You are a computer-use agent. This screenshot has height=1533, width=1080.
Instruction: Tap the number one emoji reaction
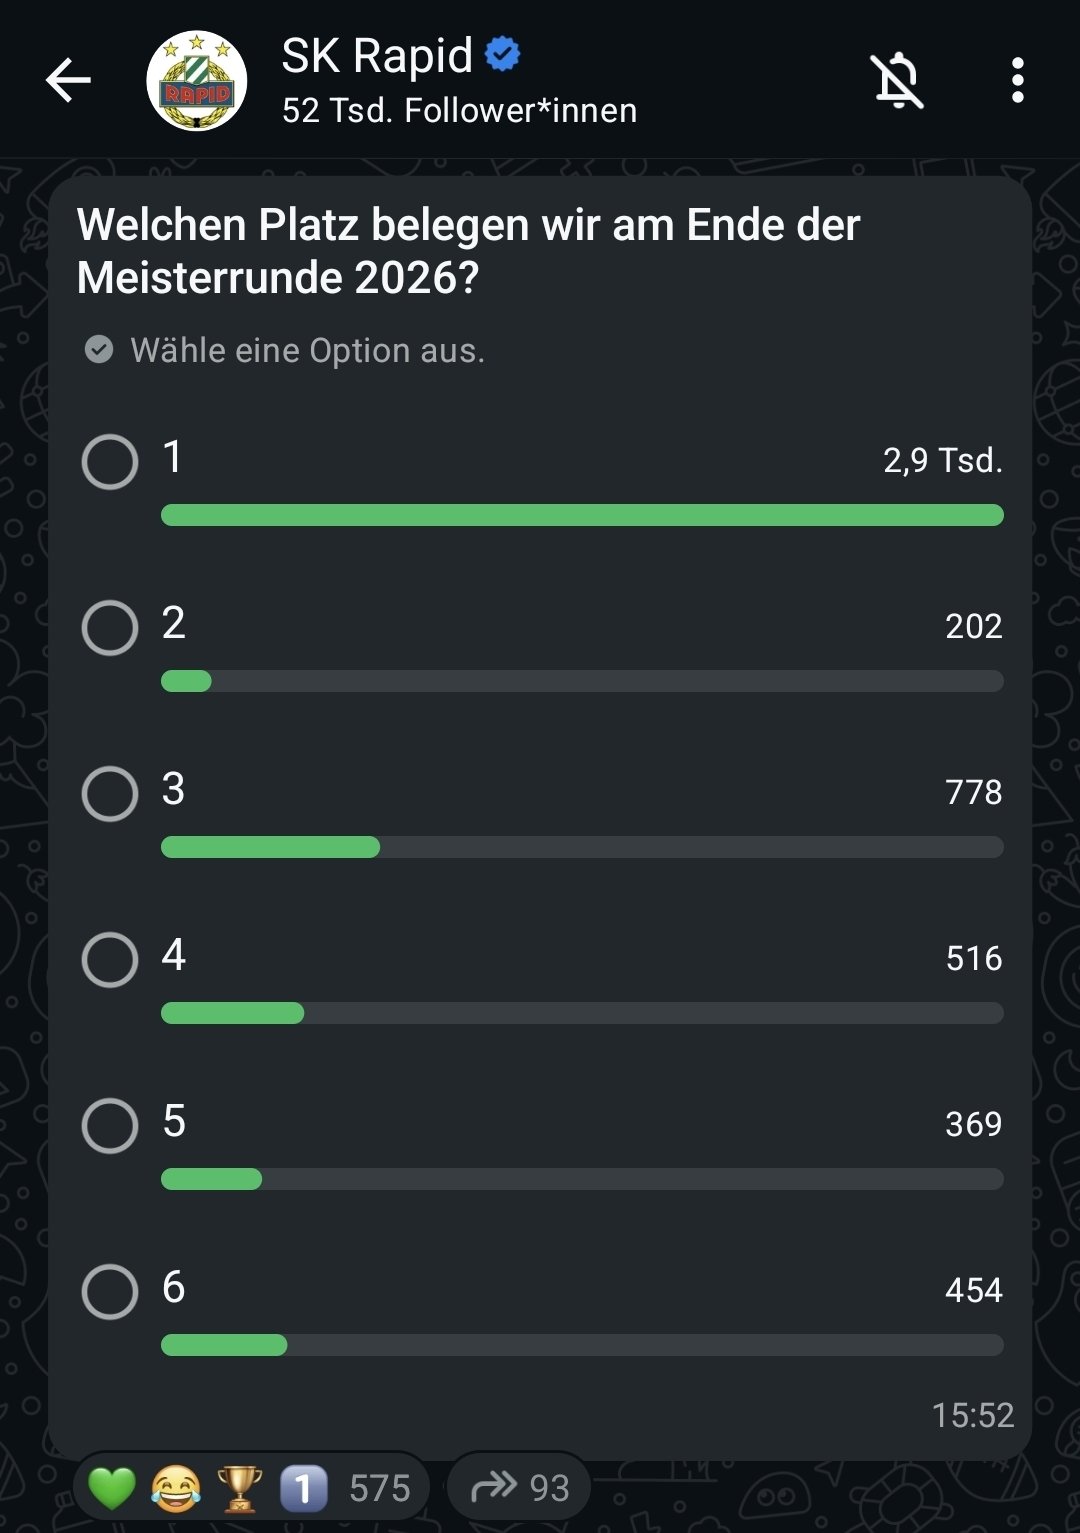coord(303,1488)
